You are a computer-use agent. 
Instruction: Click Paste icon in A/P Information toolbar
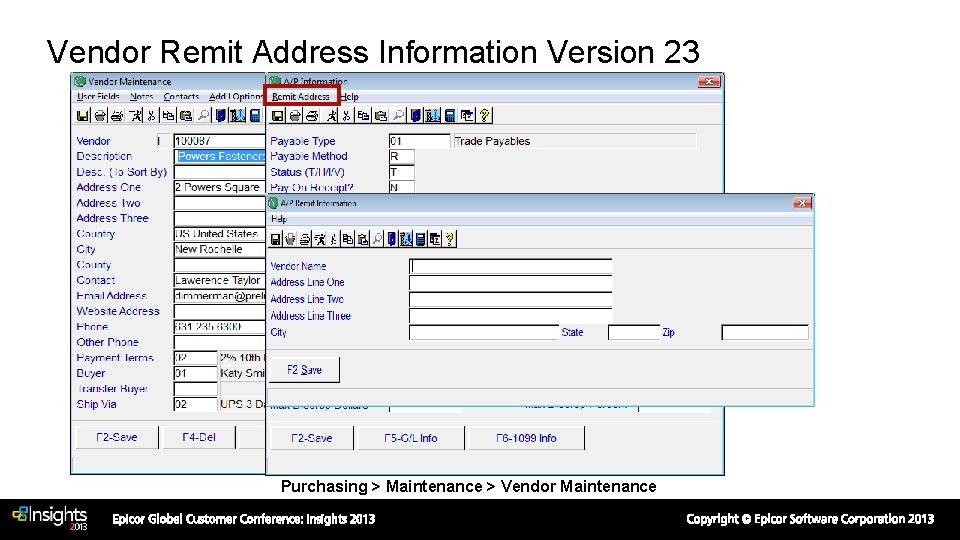[x=381, y=115]
